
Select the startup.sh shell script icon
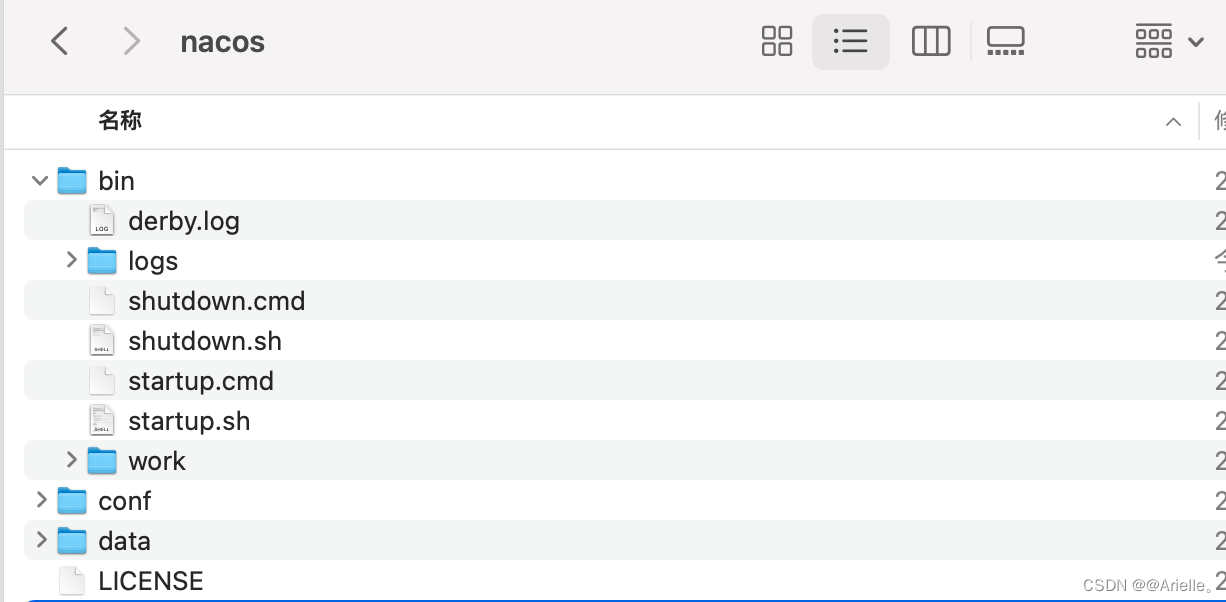tap(101, 421)
